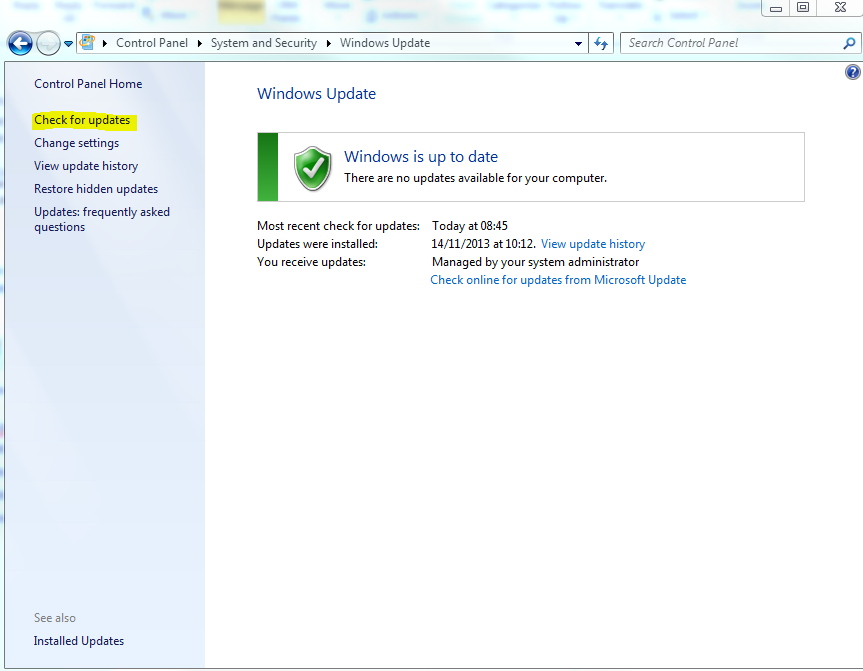Click 'Most recent check for updates:' label
The width and height of the screenshot is (863, 671).
click(x=338, y=226)
